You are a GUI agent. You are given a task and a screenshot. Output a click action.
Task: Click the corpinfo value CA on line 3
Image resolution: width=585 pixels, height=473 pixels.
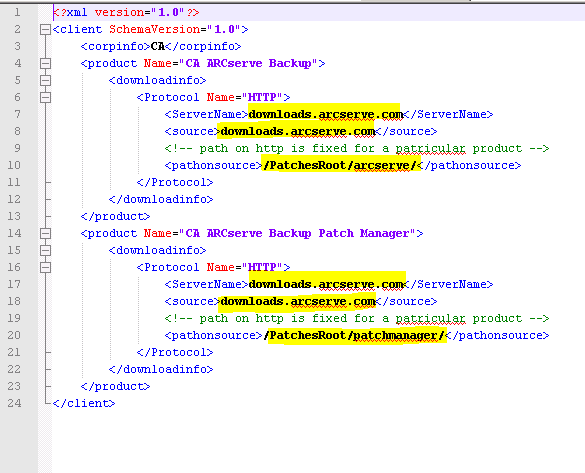point(158,46)
